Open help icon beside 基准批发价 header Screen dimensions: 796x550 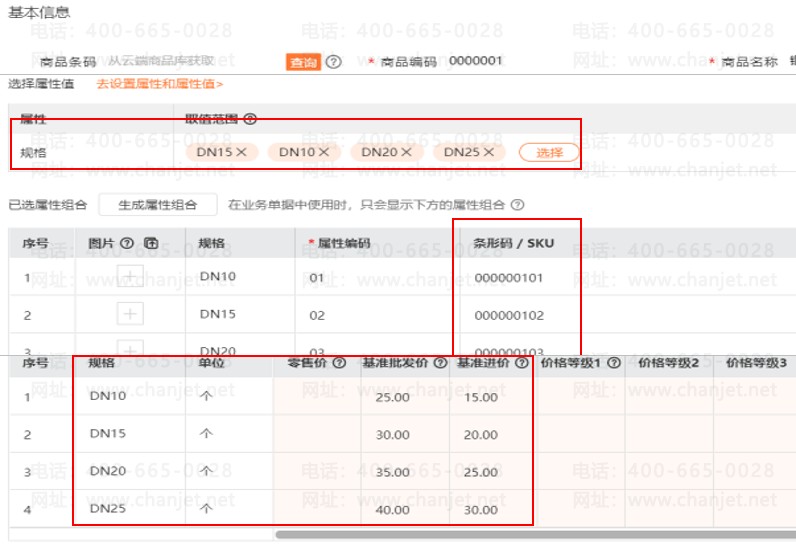tap(441, 363)
